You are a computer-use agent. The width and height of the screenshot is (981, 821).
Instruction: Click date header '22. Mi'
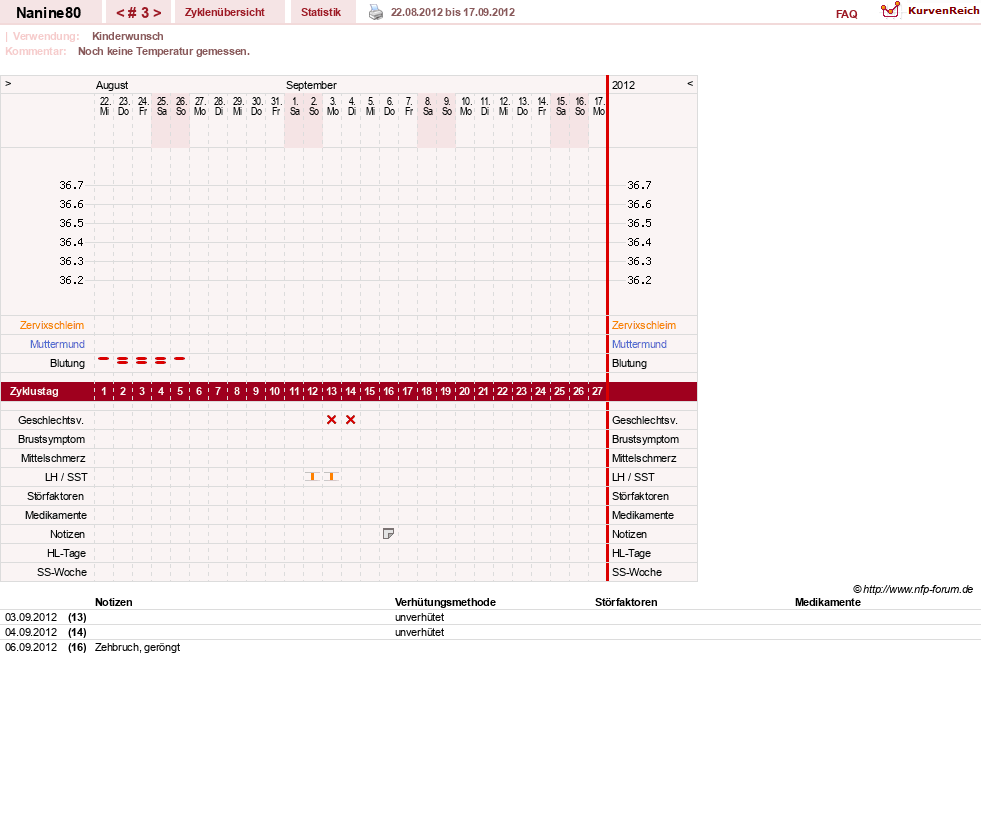tap(104, 106)
